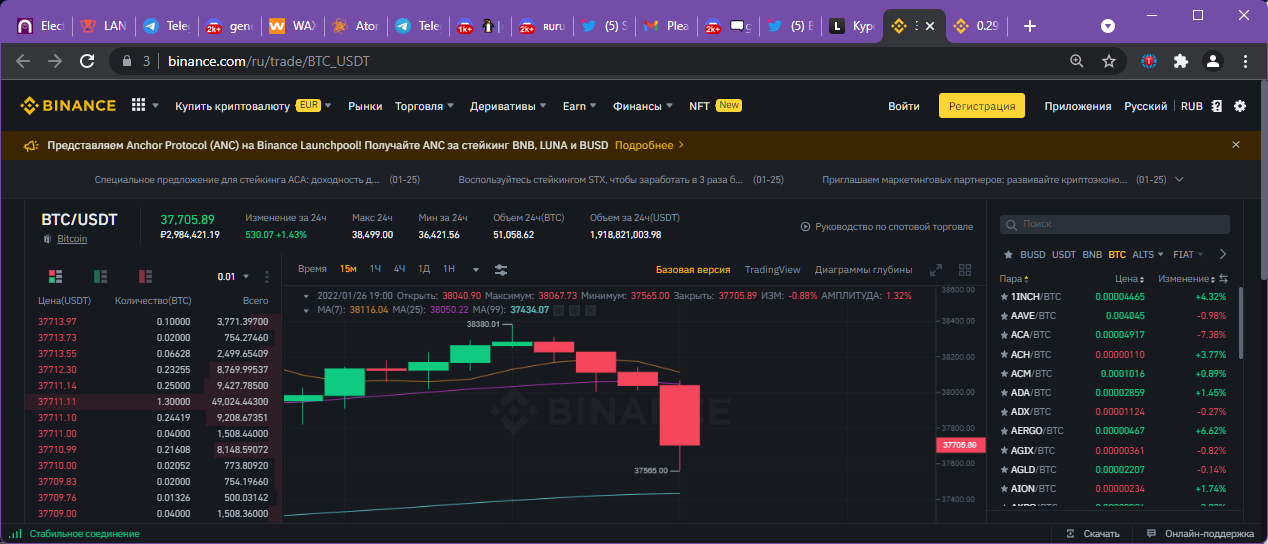
Task: Select BUSD market tab
Action: tap(1033, 254)
